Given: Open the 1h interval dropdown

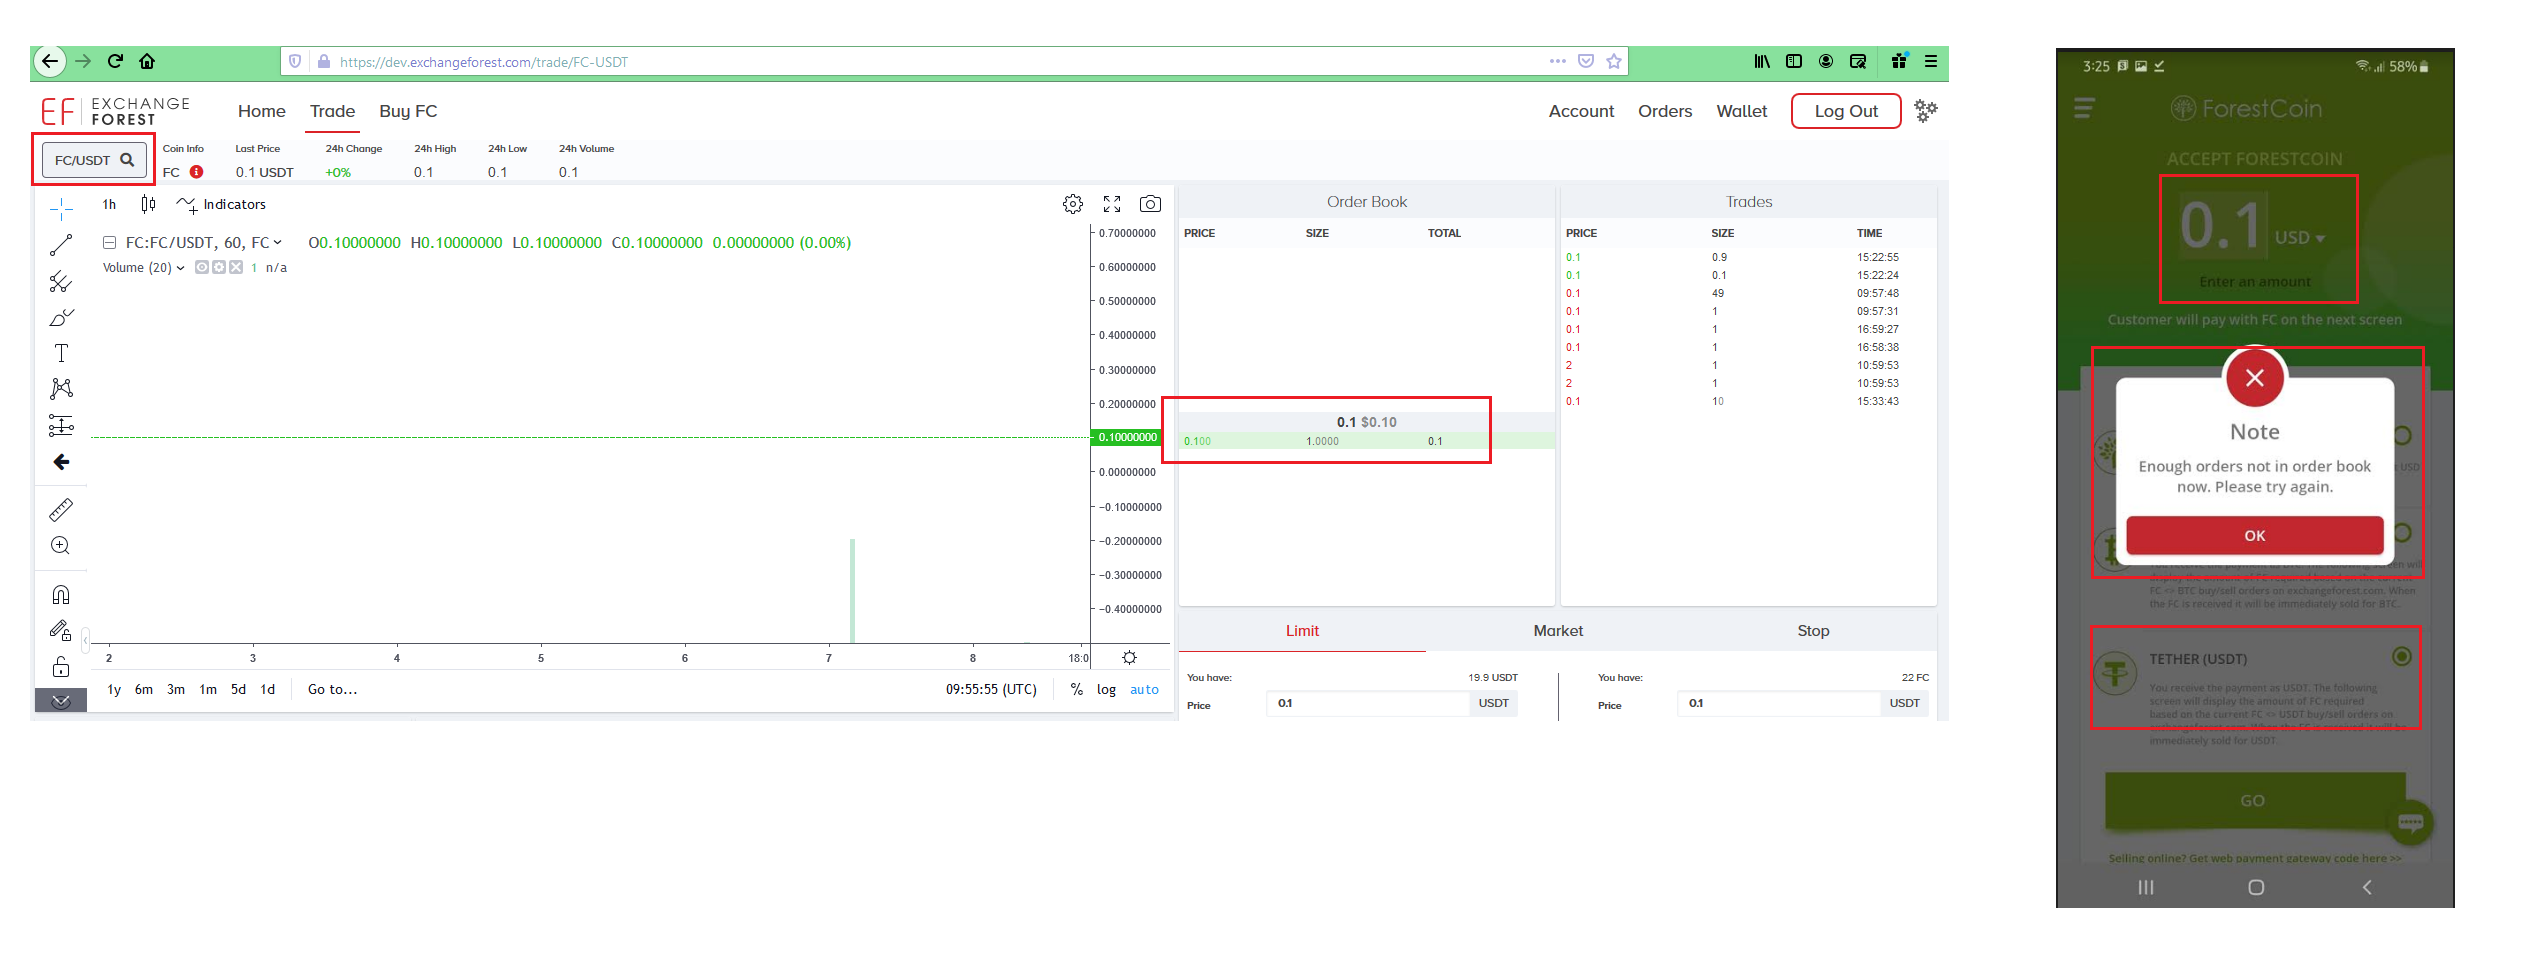Looking at the screenshot, I should [109, 204].
